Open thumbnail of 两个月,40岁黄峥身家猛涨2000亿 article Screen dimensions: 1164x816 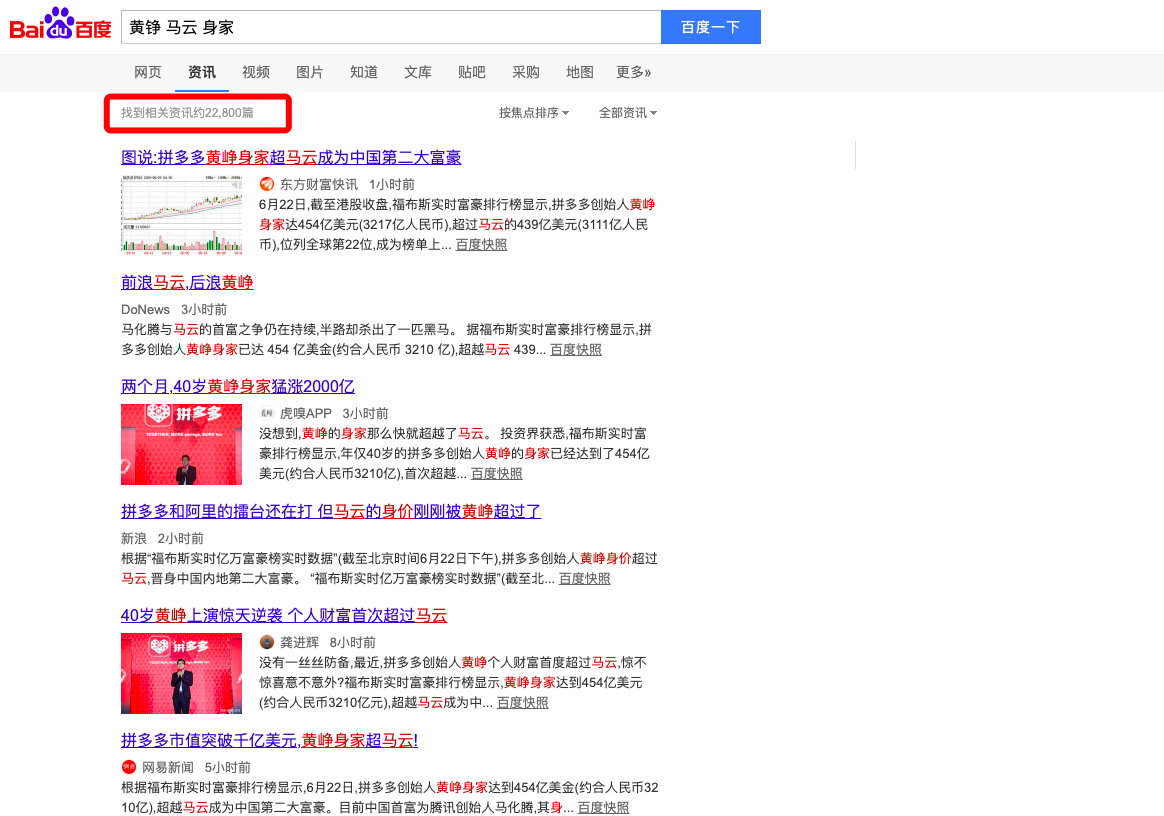[x=181, y=444]
